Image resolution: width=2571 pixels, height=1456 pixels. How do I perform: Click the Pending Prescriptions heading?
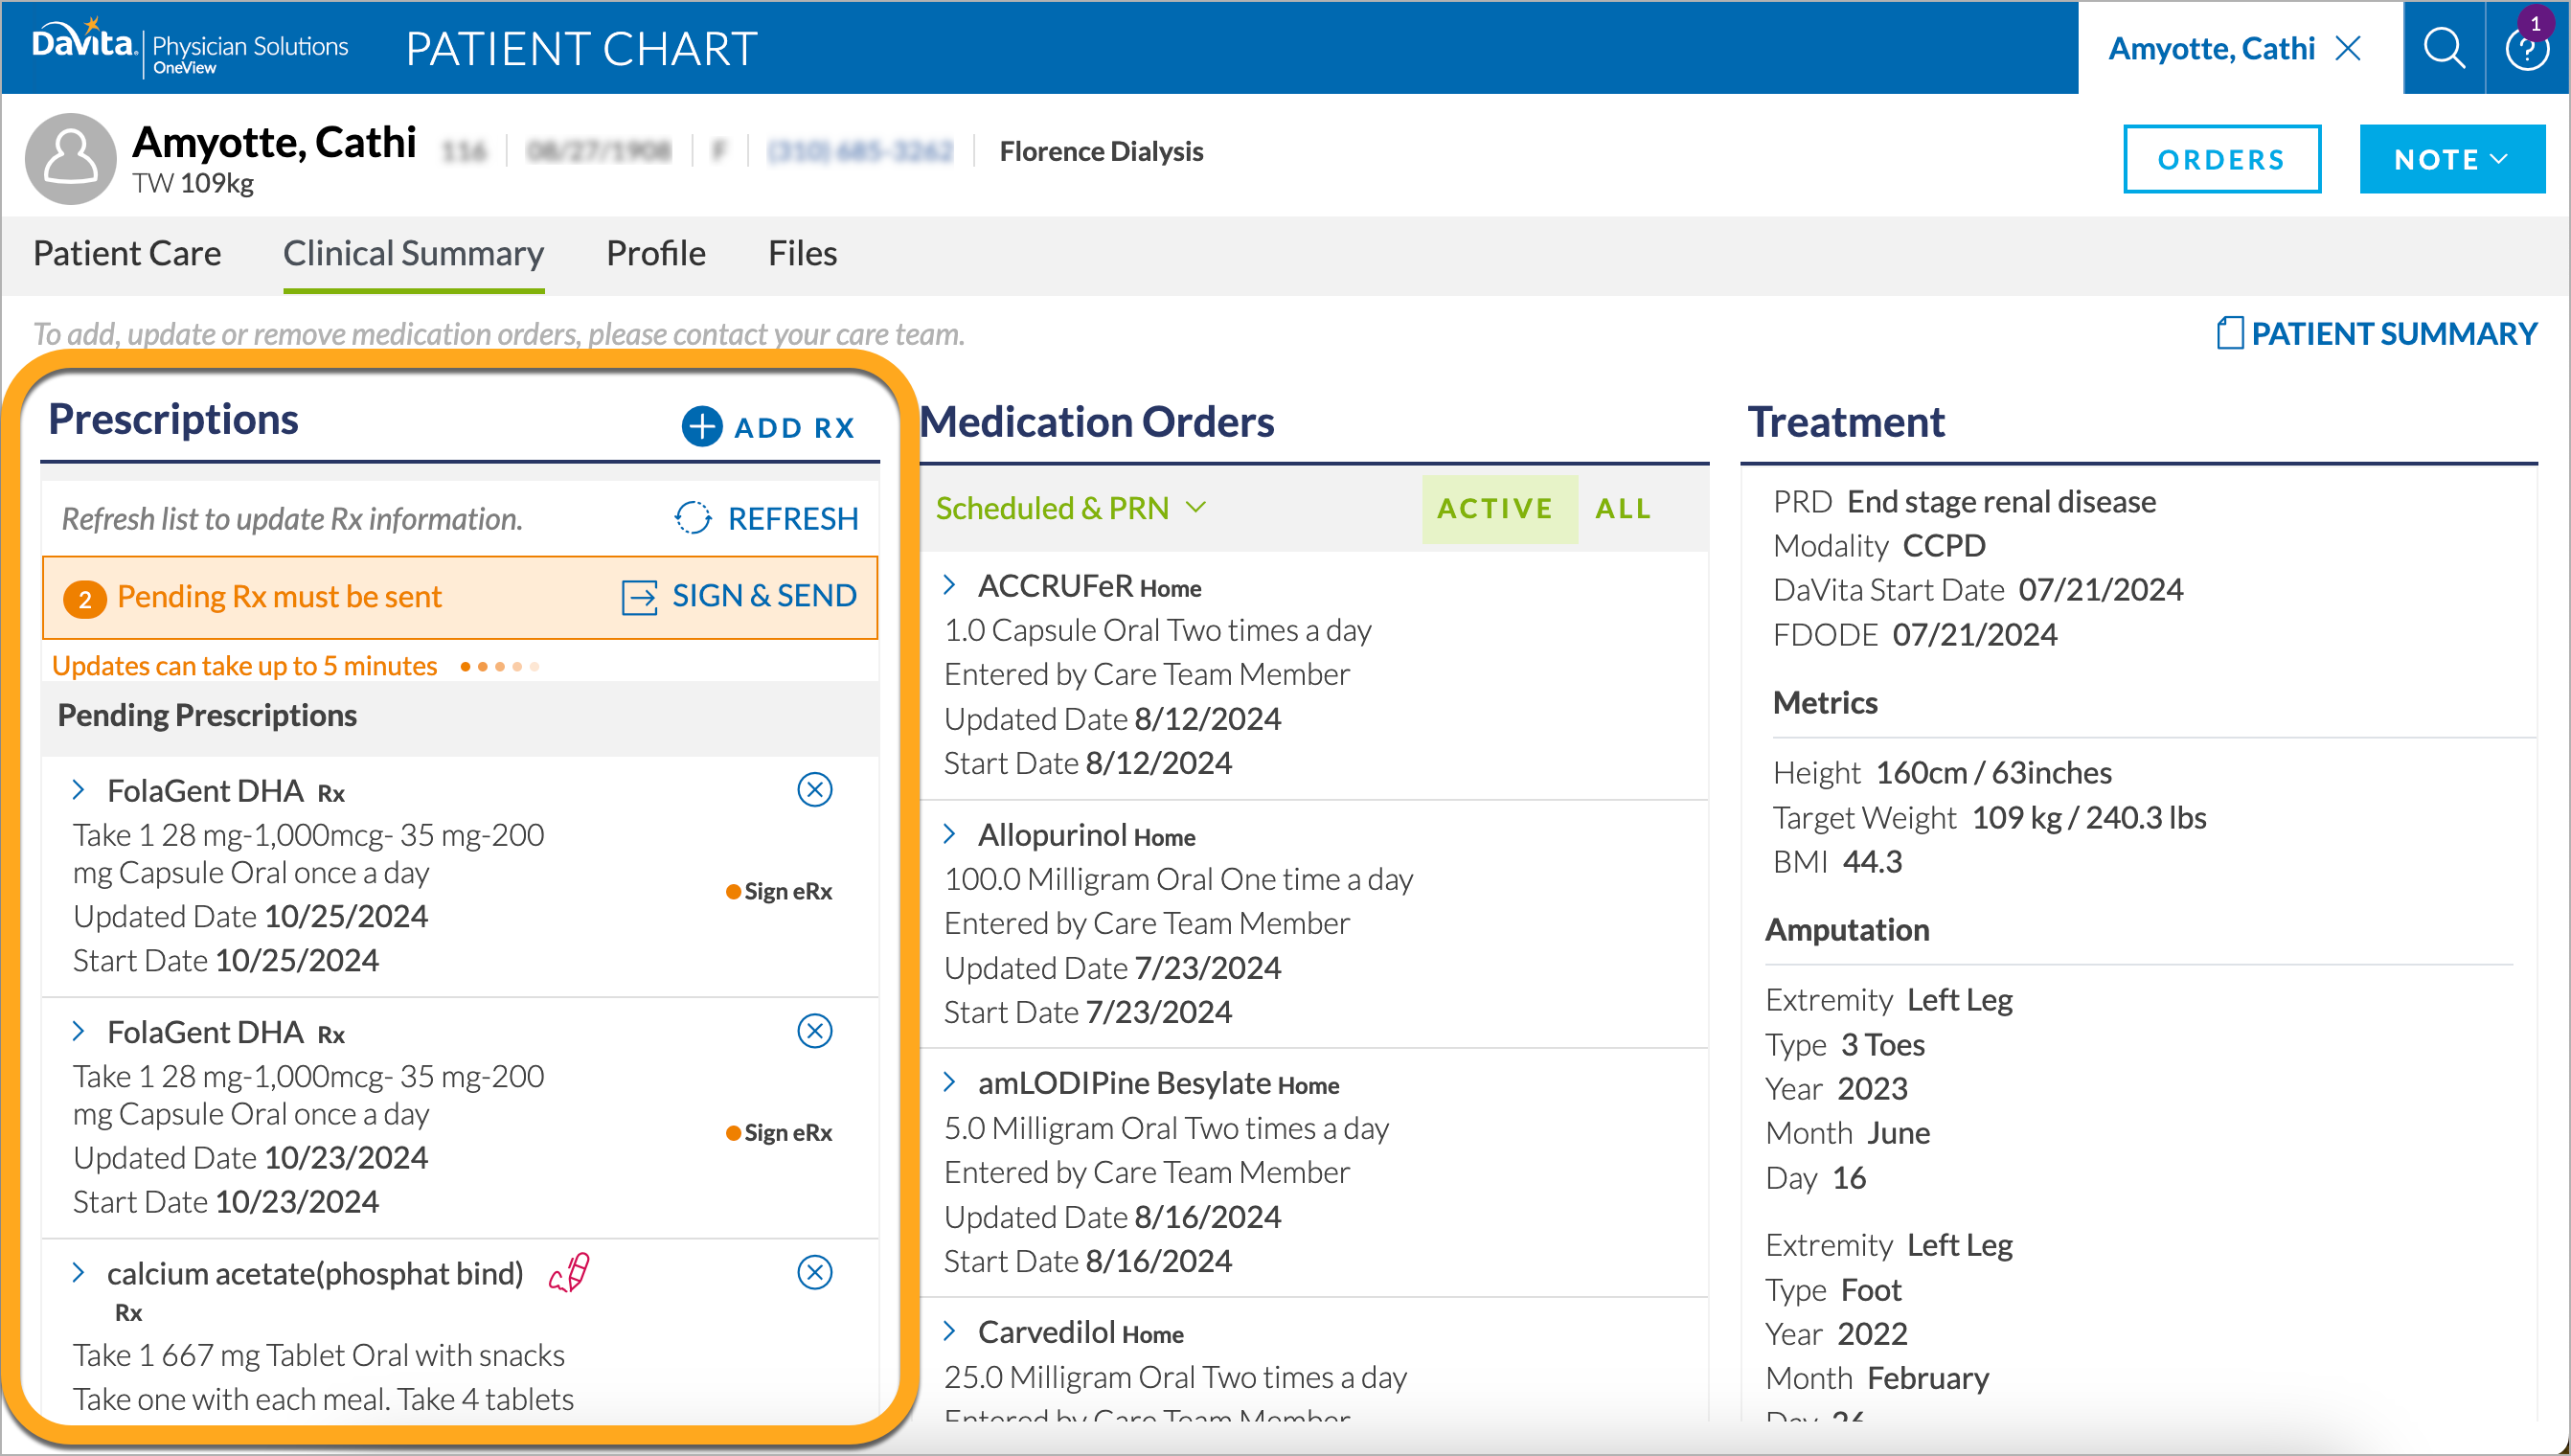pos(207,715)
